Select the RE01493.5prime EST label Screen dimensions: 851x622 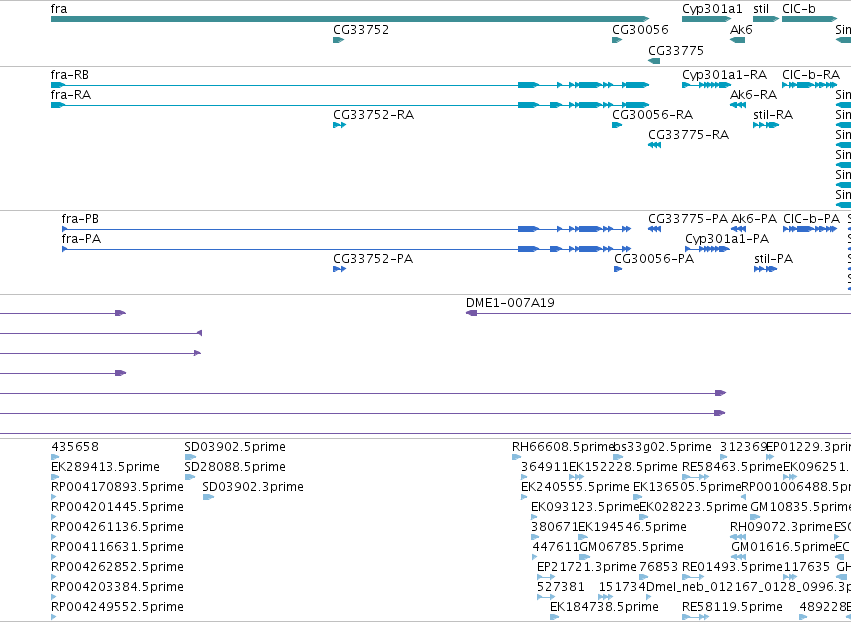(732, 568)
